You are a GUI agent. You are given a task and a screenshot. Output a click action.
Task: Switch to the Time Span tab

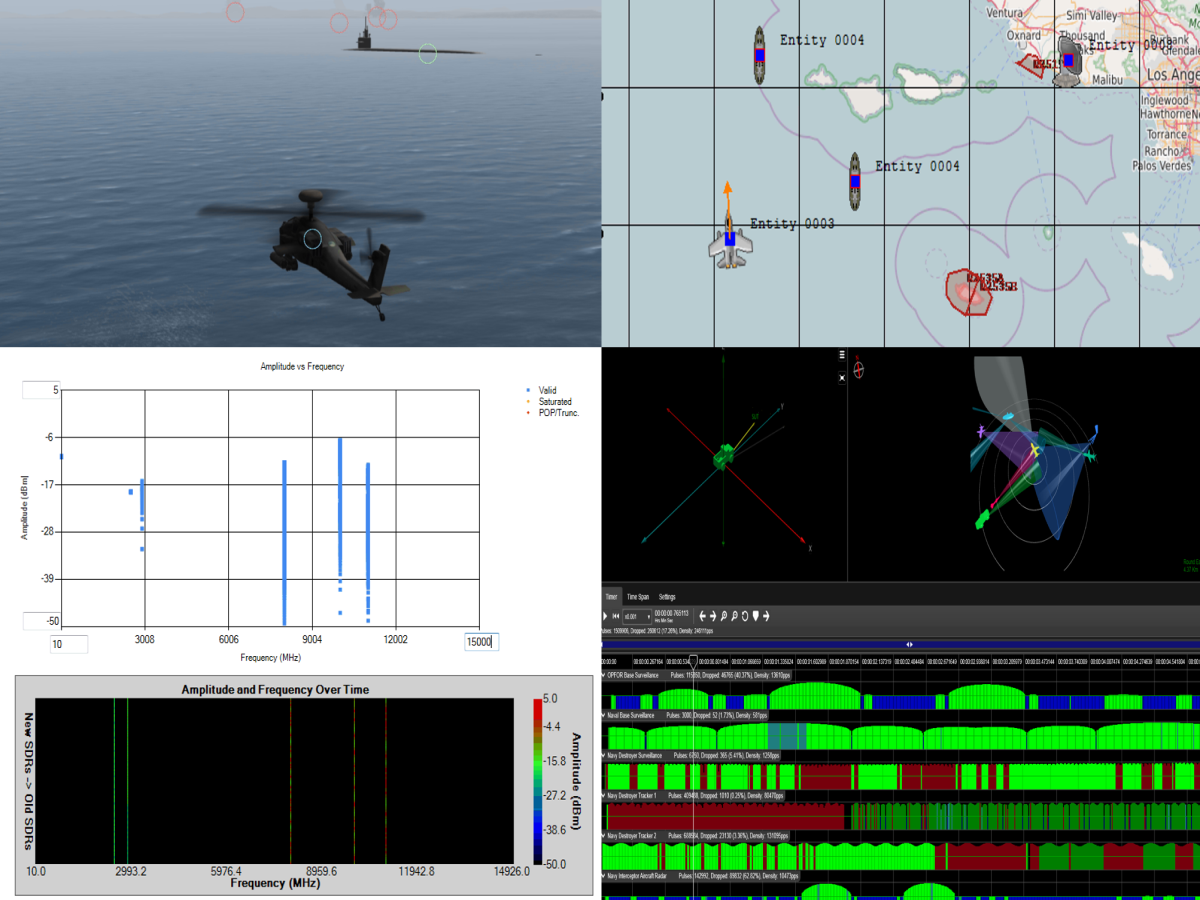[x=638, y=597]
